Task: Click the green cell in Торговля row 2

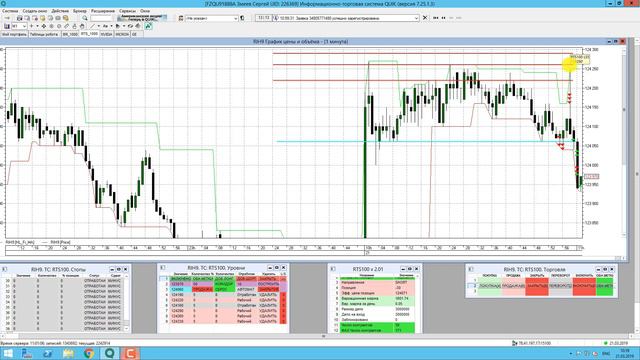Action: pos(605,286)
